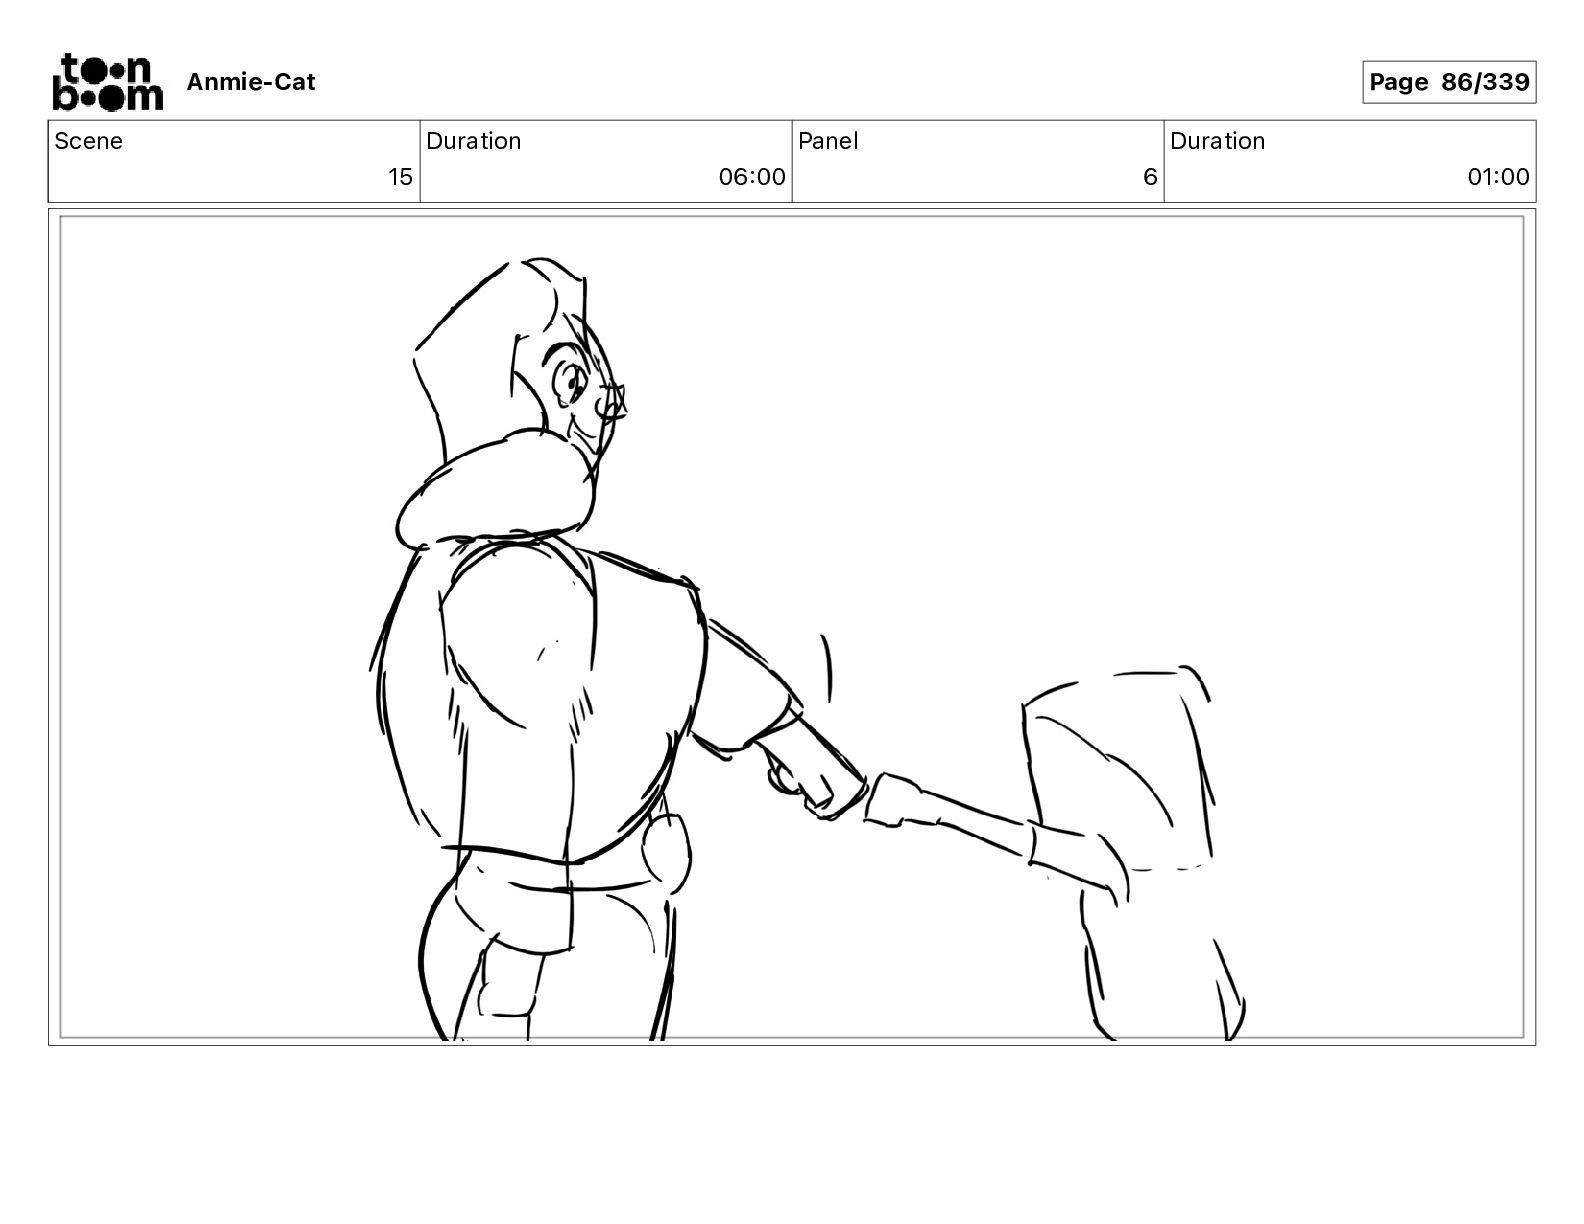Viewport: 1584px width, 1224px height.
Task: Click the 'Scene' header label
Action: [x=88, y=141]
